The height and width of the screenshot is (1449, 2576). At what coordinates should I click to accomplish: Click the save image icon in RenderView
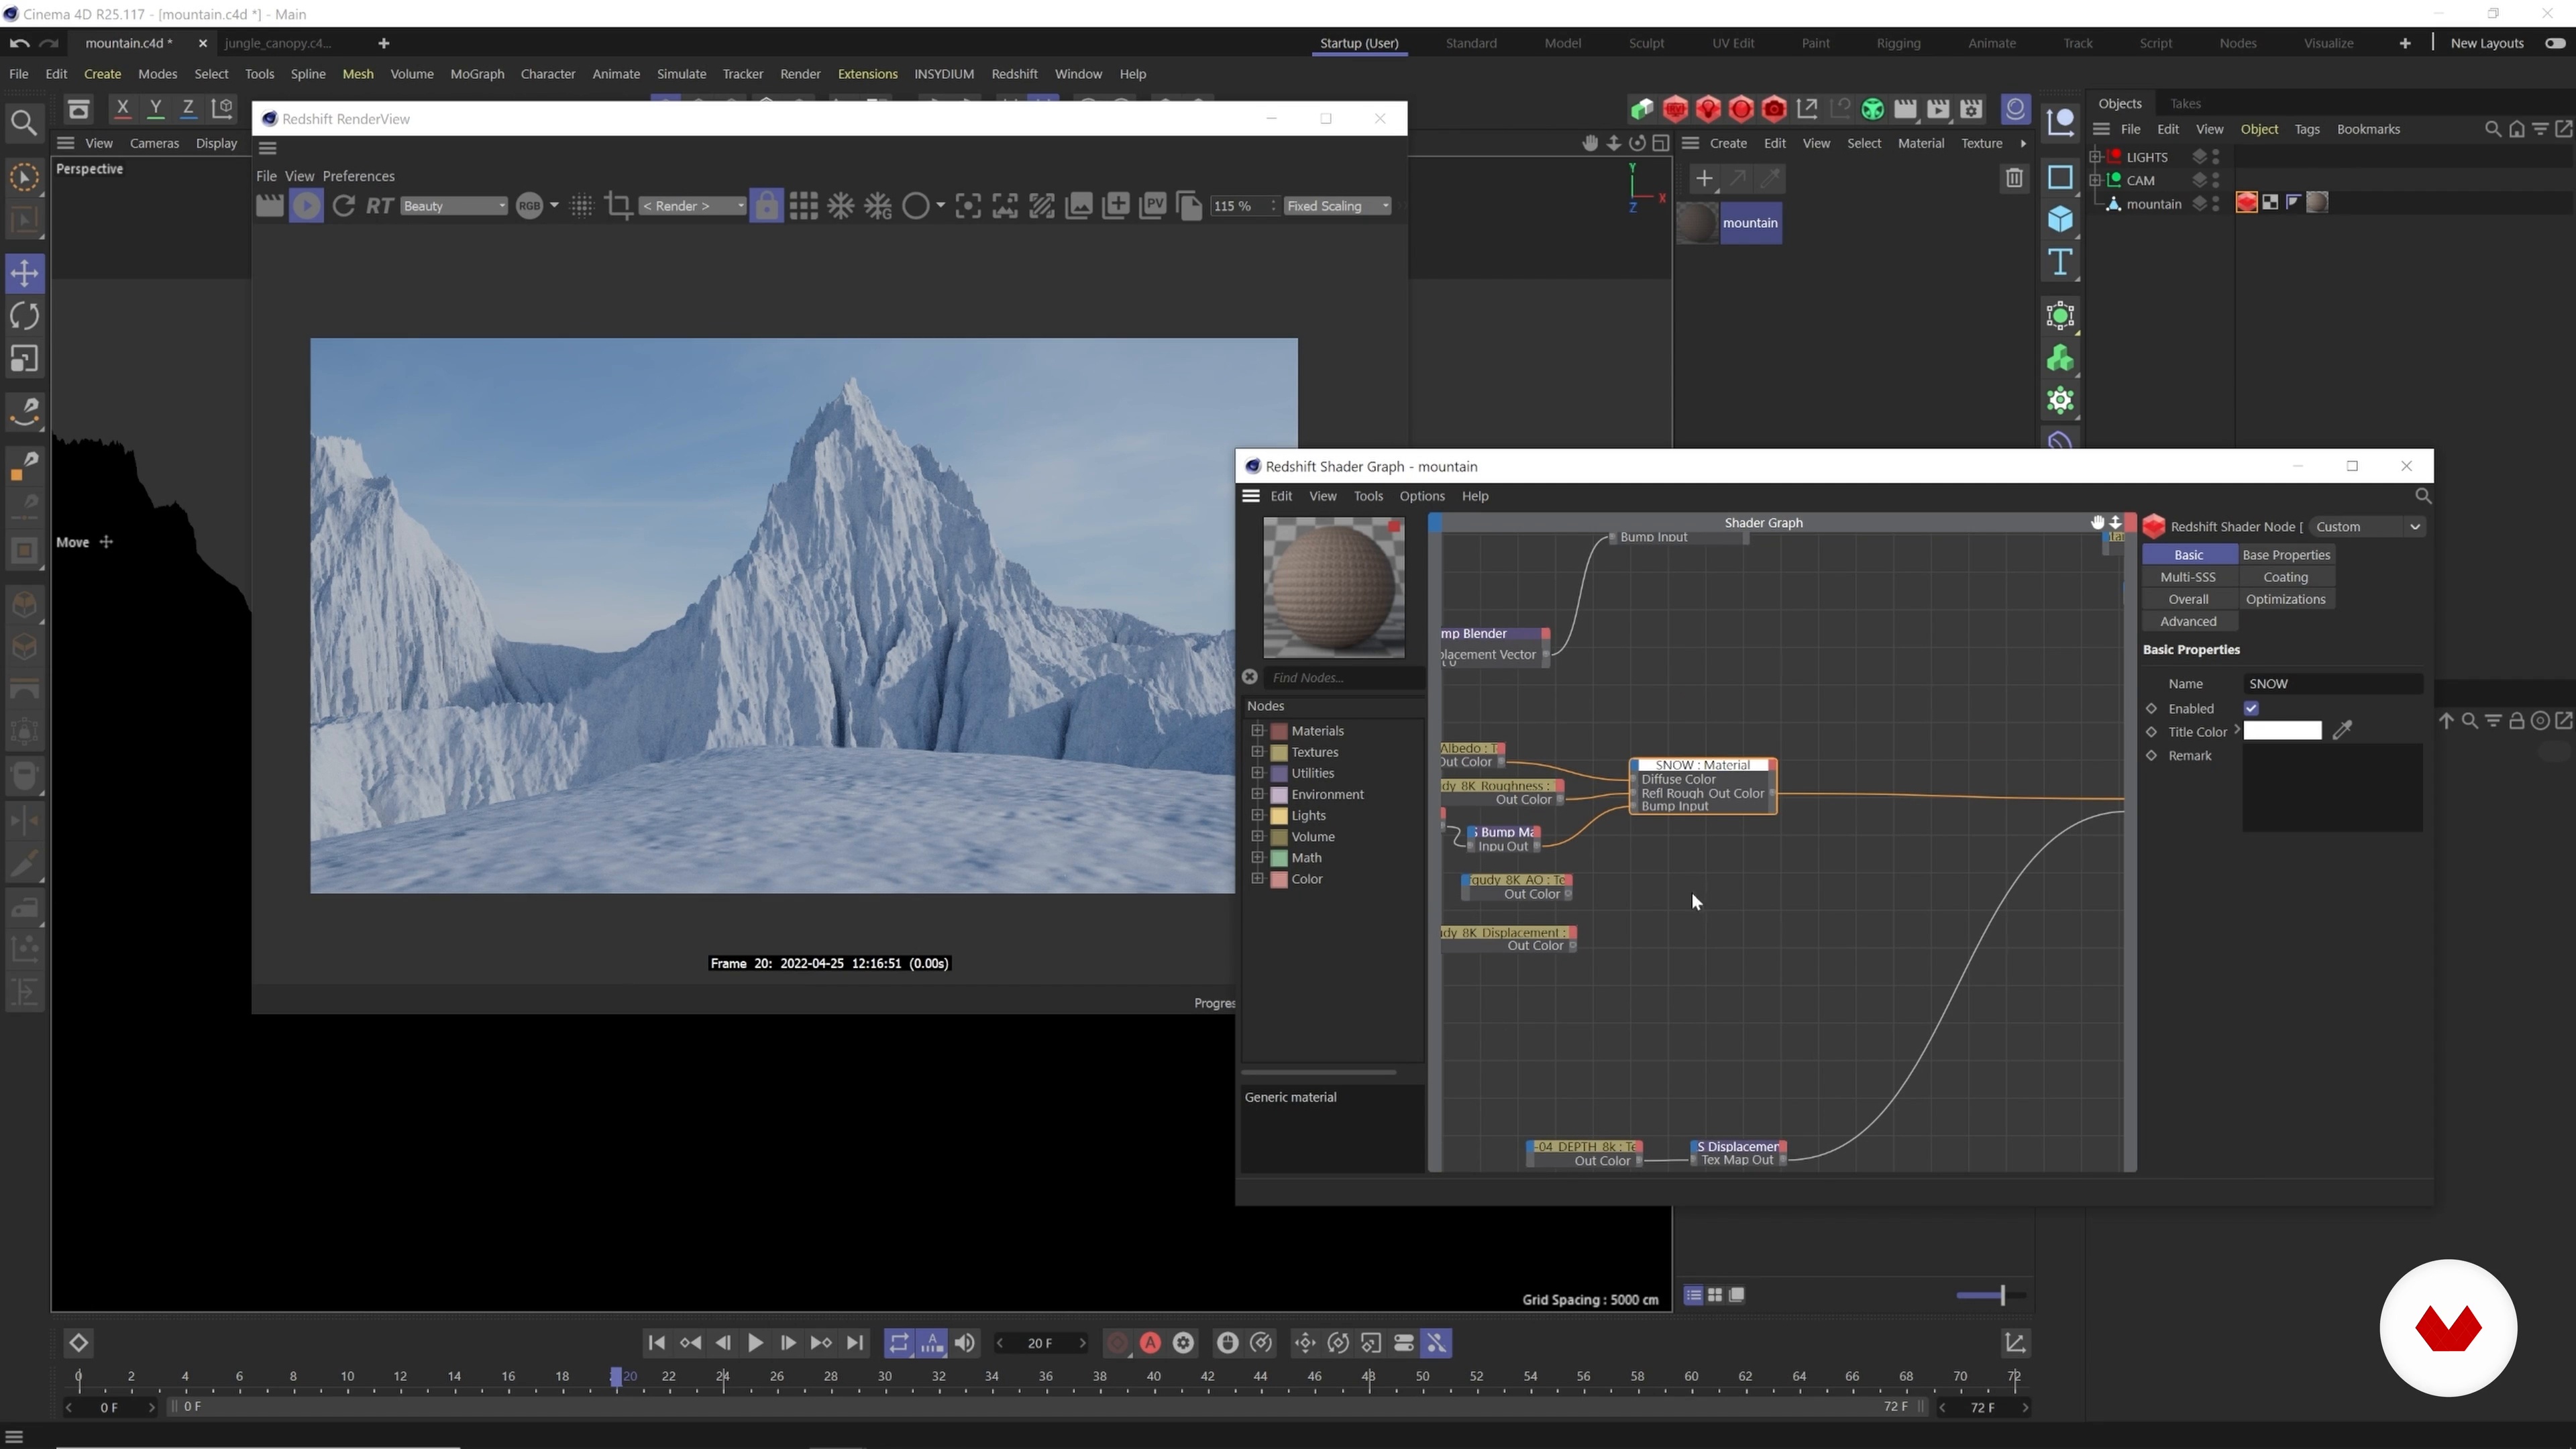[x=1079, y=206]
